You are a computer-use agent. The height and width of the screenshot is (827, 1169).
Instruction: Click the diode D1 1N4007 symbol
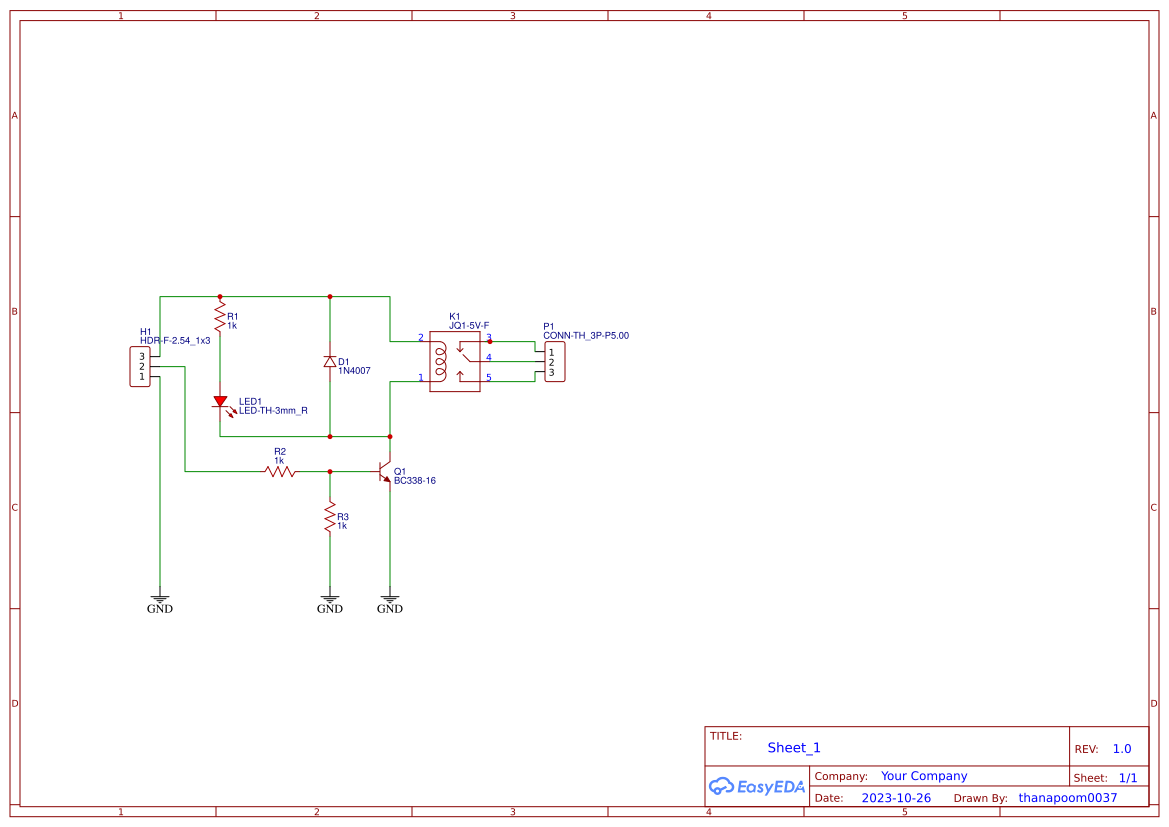pos(330,362)
